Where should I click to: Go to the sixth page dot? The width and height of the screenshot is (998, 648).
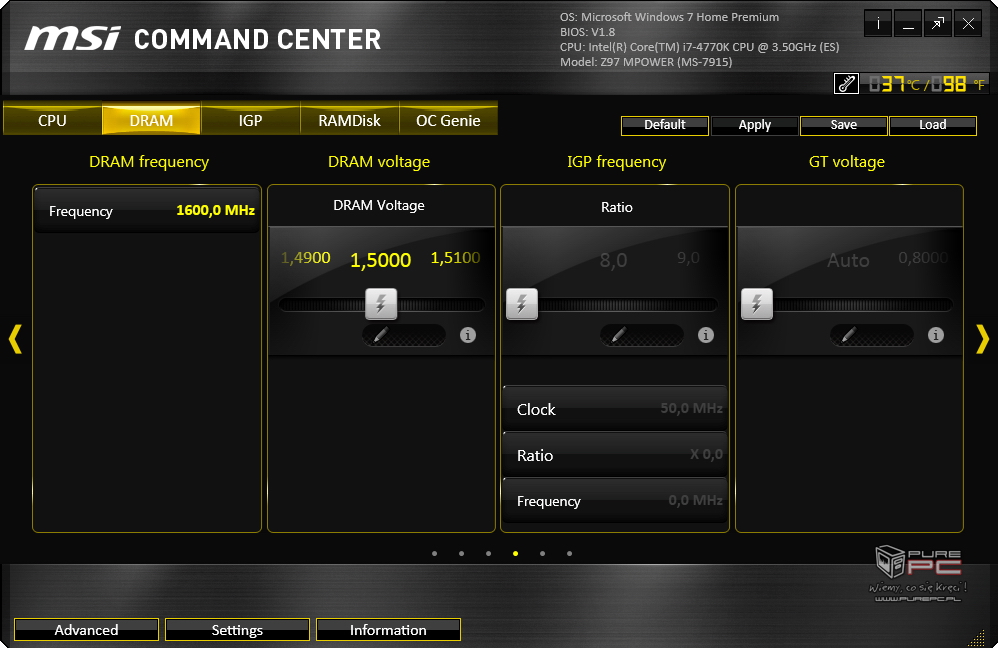point(570,554)
